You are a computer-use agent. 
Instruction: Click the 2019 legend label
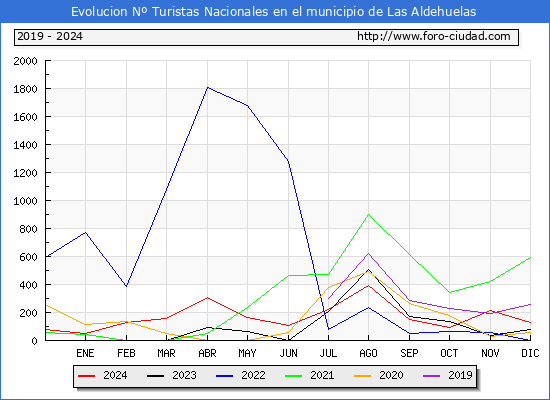460,375
